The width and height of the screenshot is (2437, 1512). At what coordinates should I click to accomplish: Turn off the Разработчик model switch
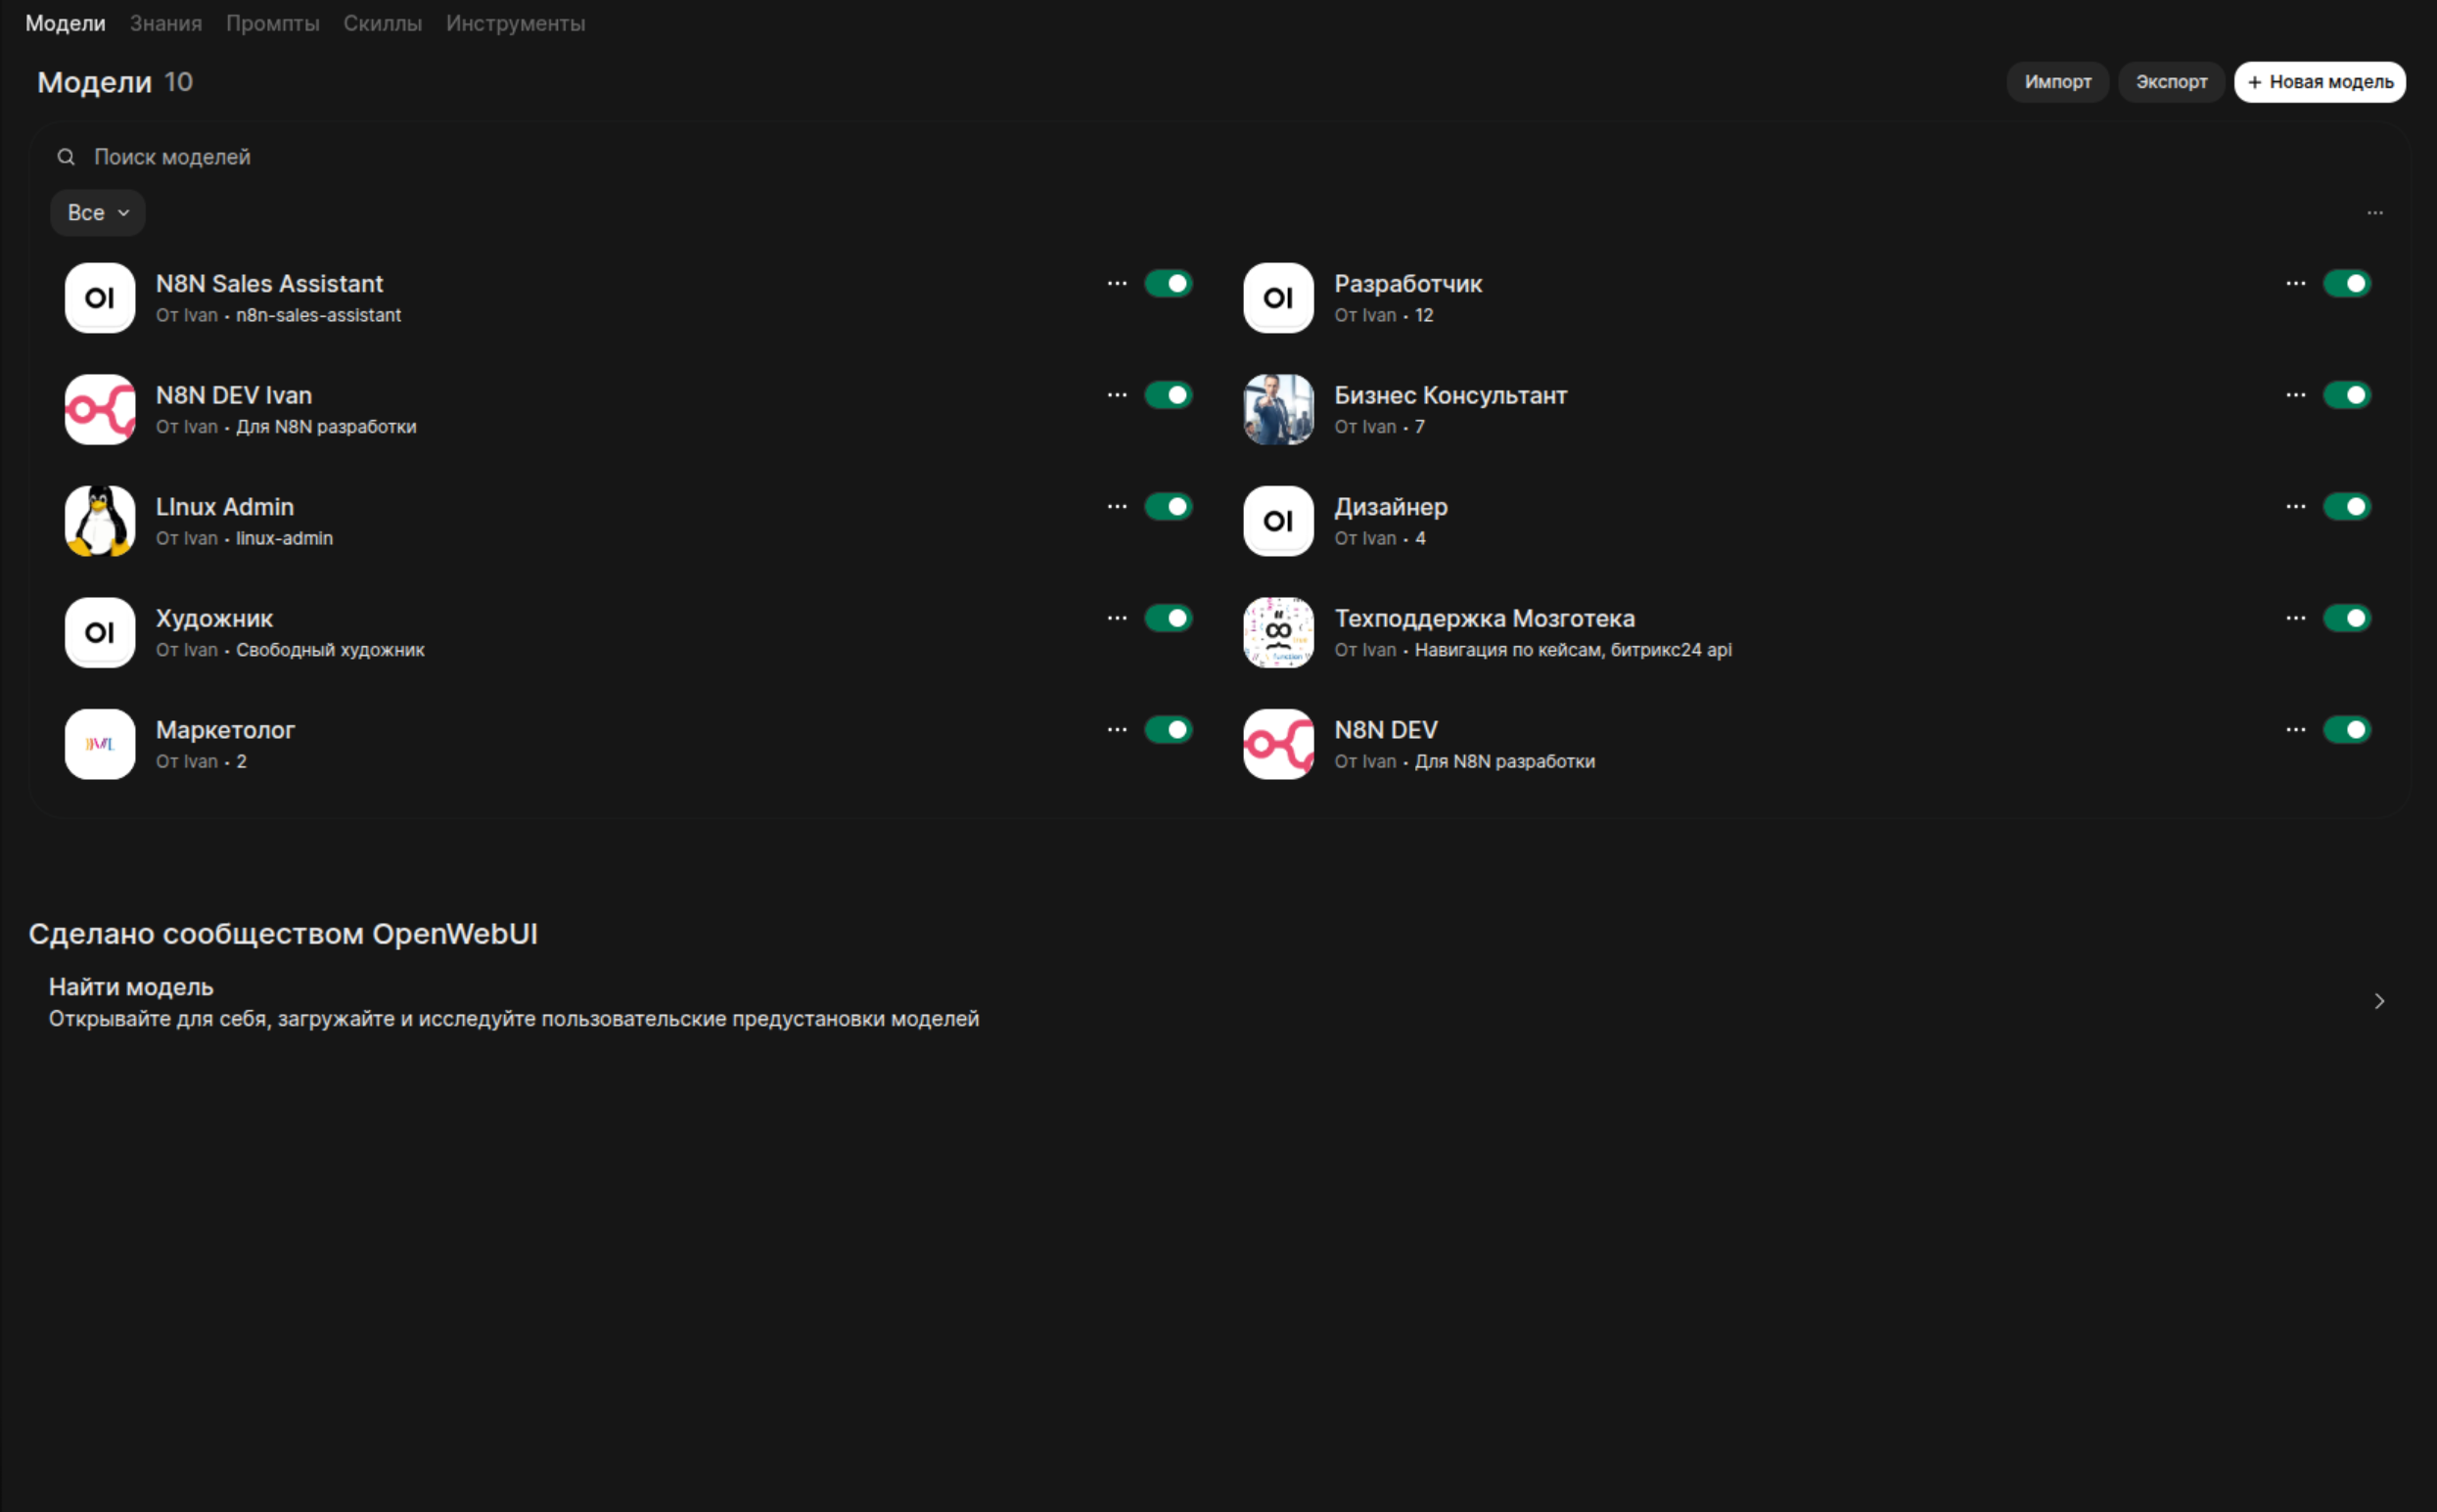tap(2349, 283)
